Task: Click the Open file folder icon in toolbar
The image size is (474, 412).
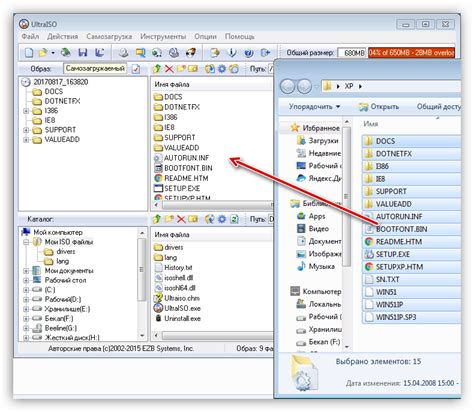Action: click(x=43, y=53)
